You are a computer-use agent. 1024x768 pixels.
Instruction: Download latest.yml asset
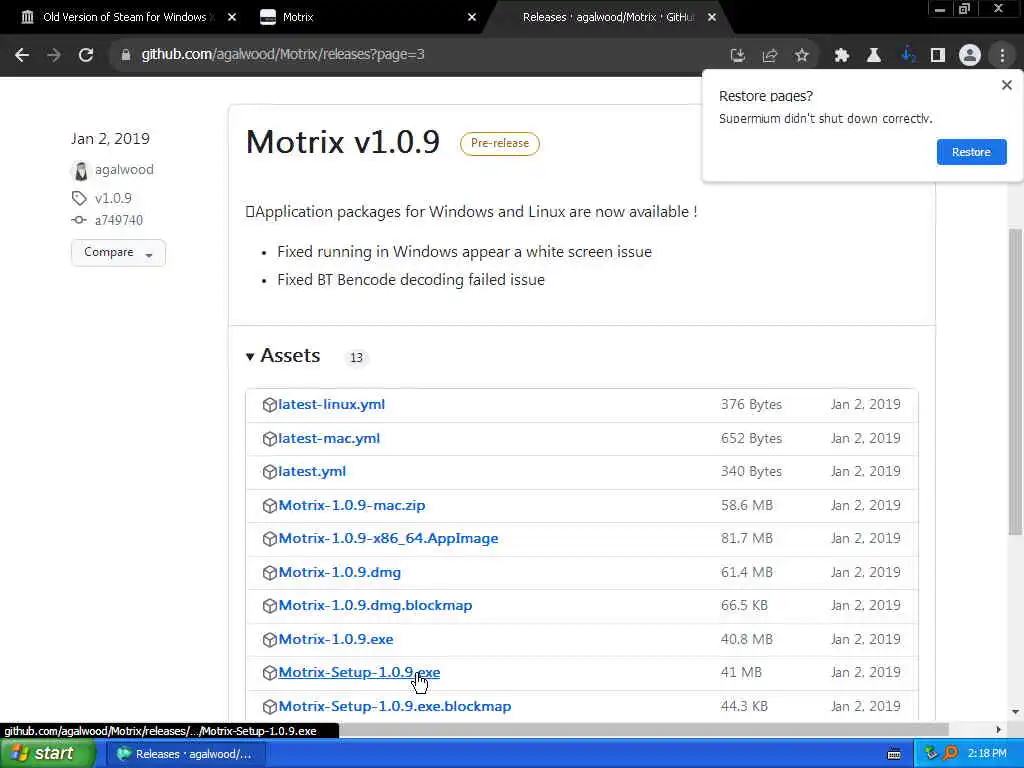pyautogui.click(x=312, y=472)
